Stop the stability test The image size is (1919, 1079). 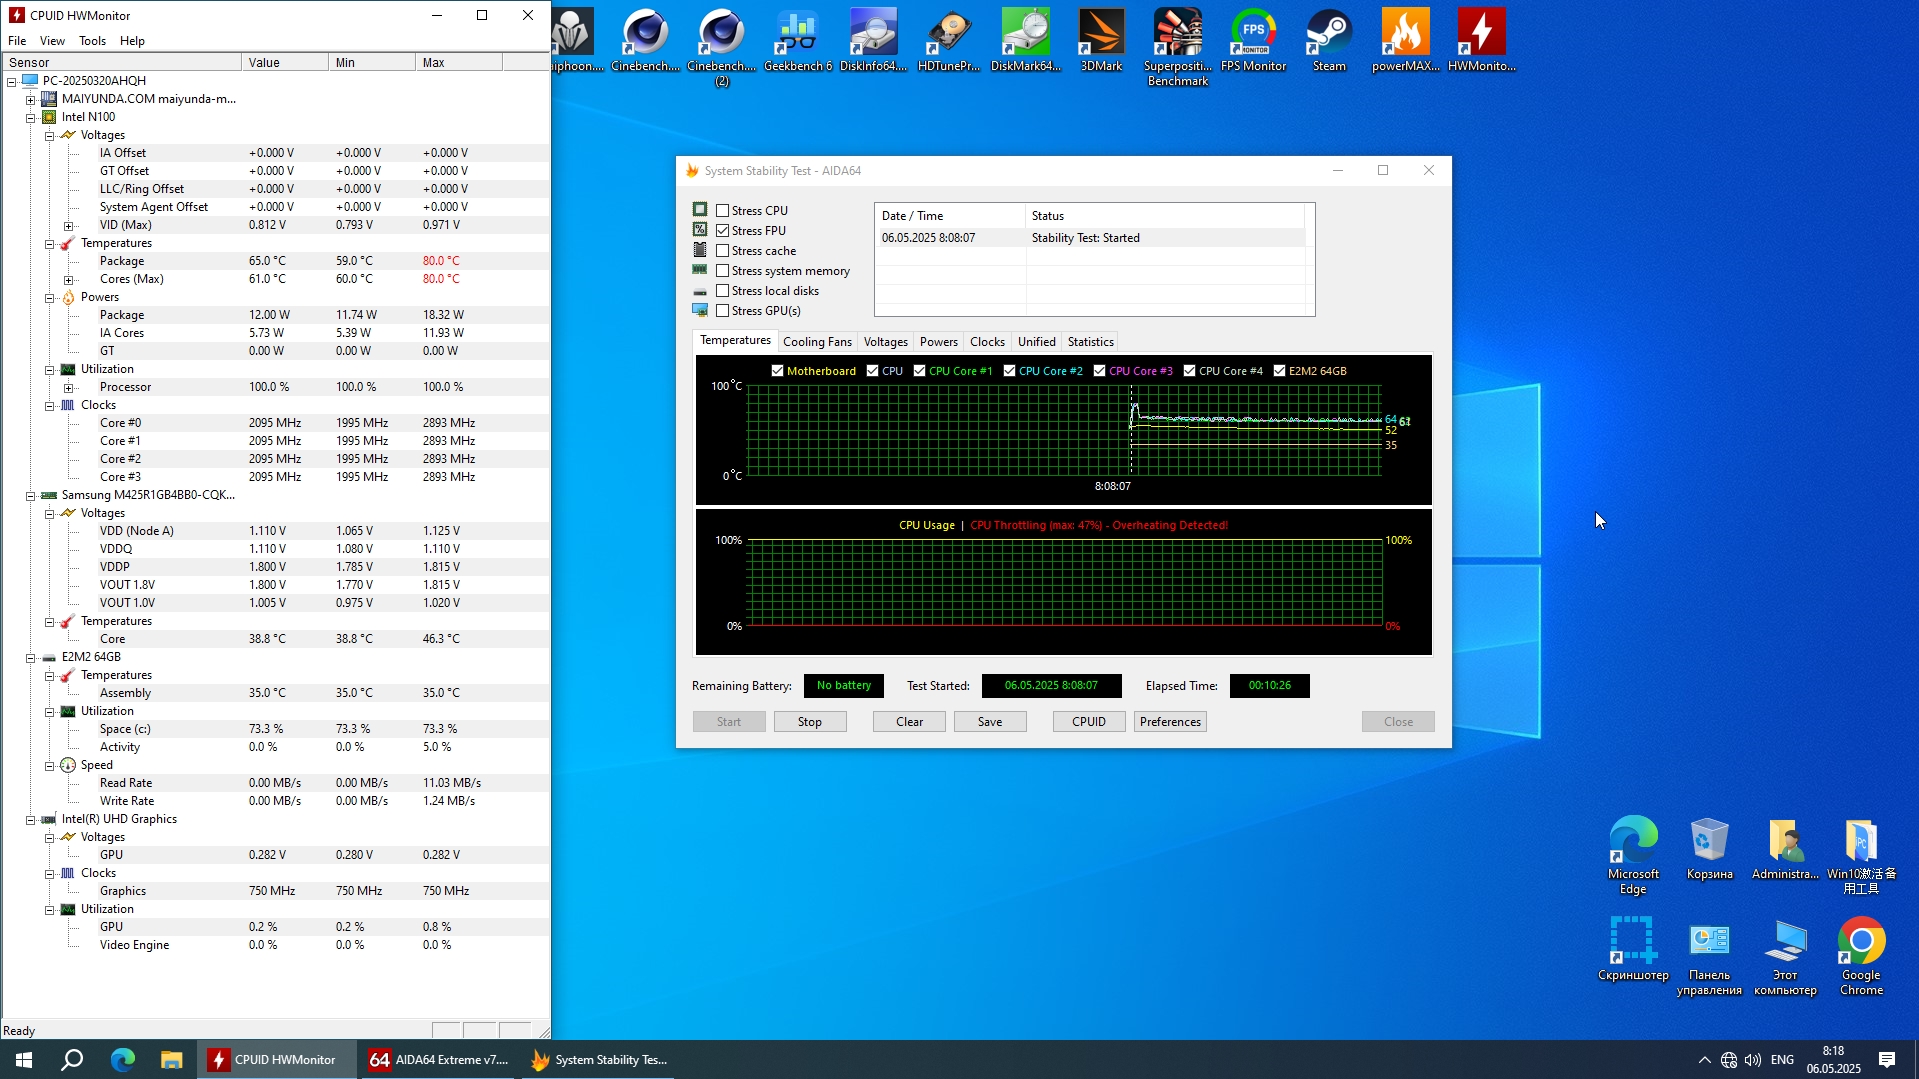point(810,722)
